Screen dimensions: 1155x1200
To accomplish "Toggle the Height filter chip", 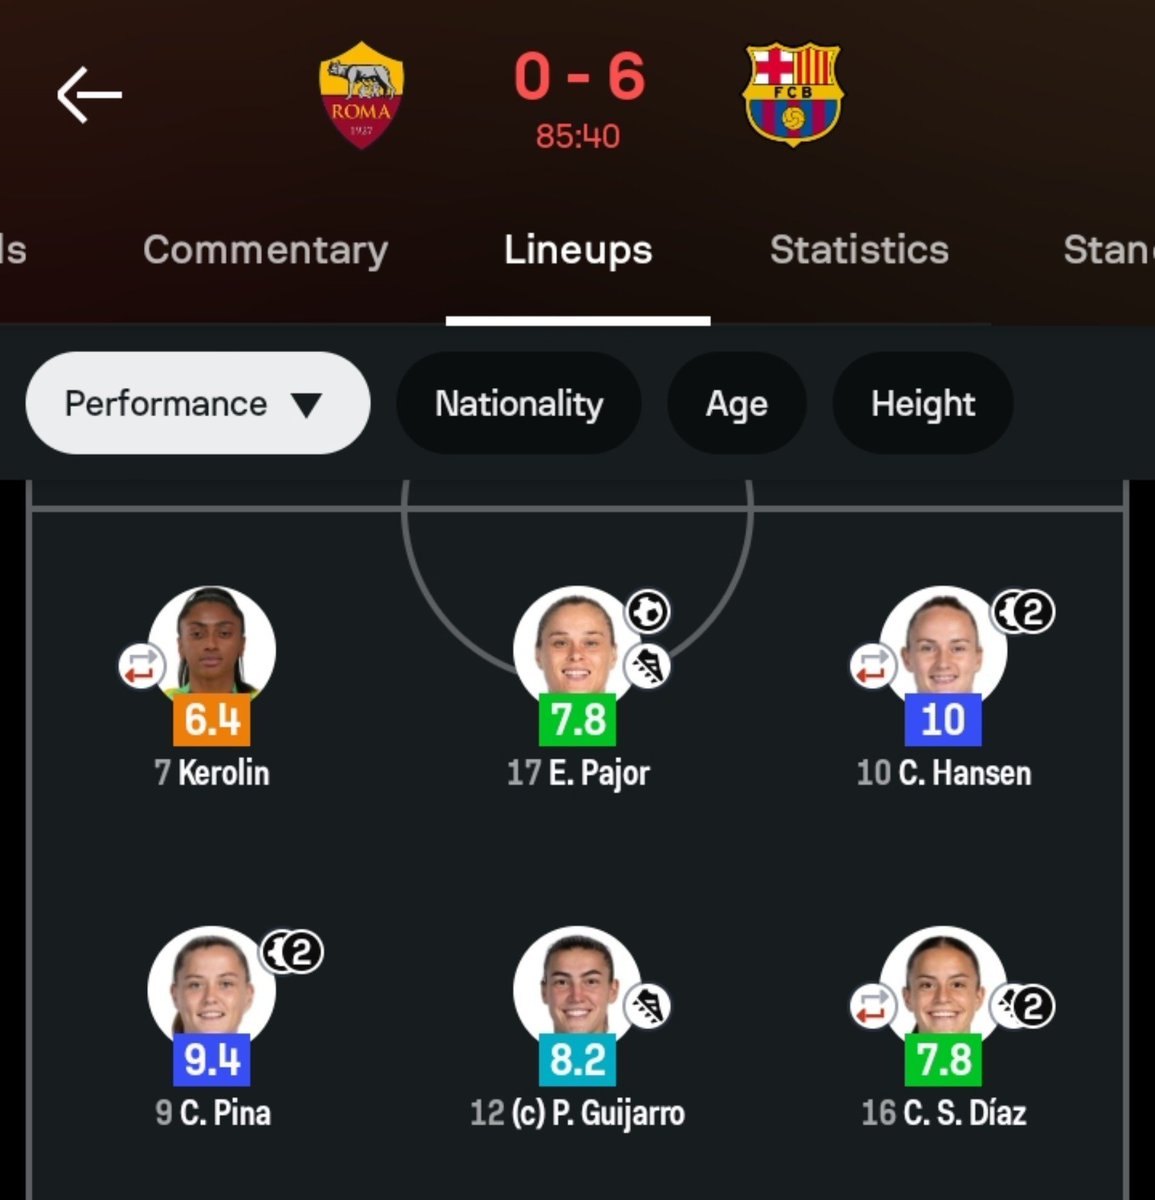I will (923, 403).
